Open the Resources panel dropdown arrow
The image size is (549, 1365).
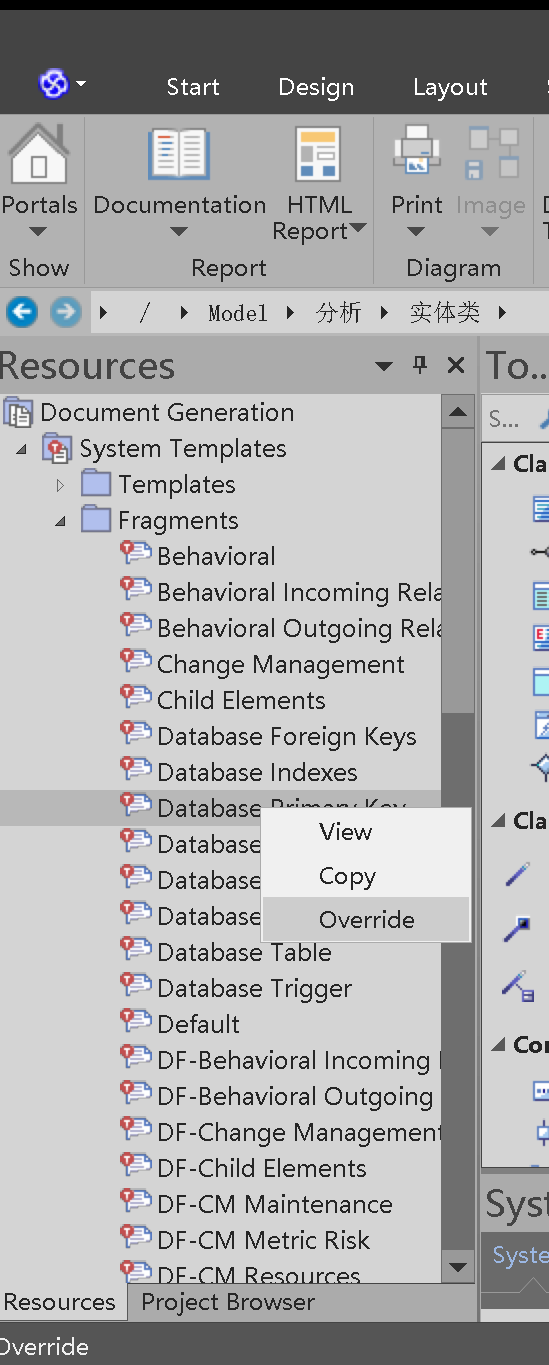coord(384,367)
